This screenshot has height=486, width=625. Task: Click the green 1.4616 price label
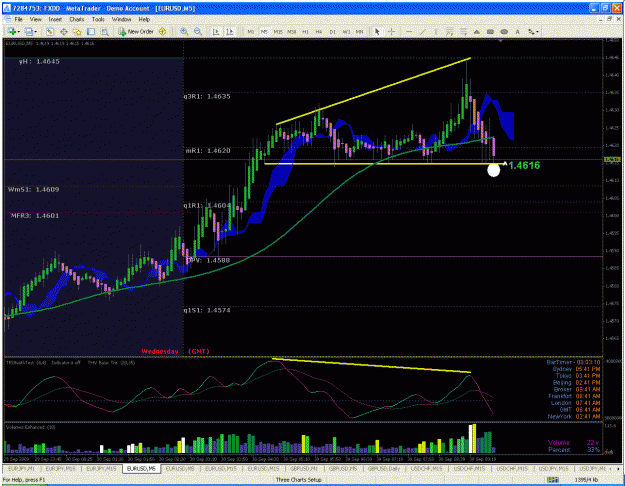point(524,165)
